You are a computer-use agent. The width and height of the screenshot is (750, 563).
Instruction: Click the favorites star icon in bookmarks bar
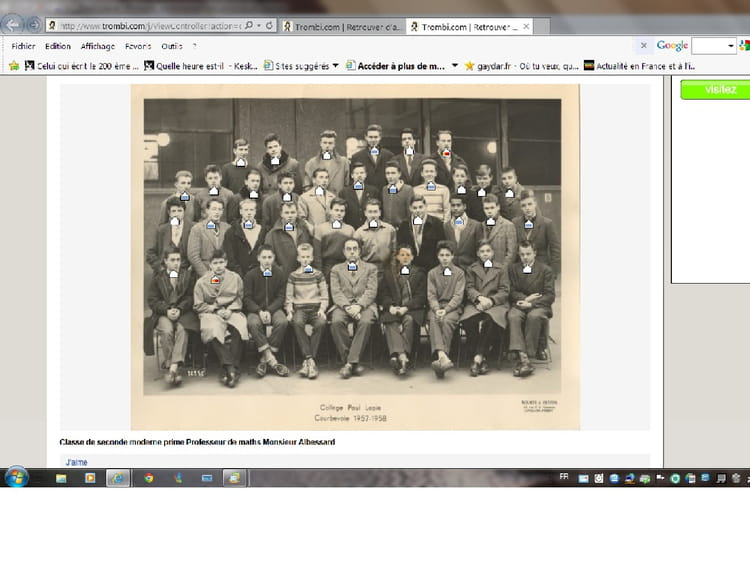14,66
